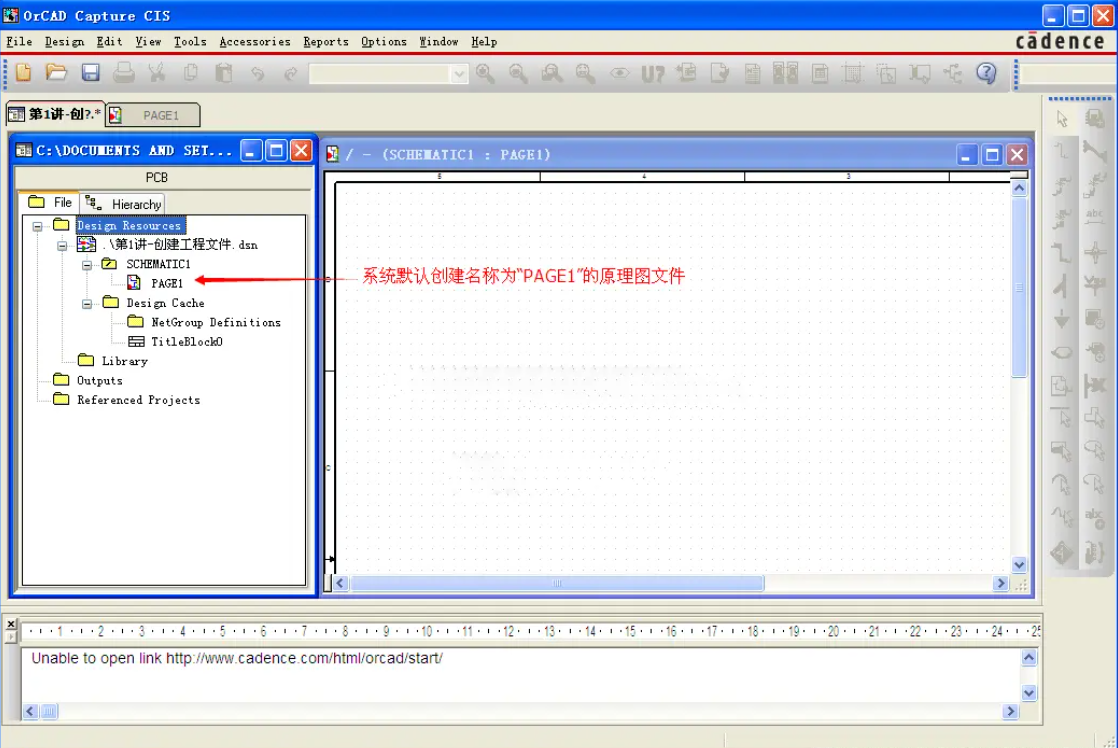Open the Design menu
Image resolution: width=1118 pixels, height=748 pixels.
coord(64,41)
